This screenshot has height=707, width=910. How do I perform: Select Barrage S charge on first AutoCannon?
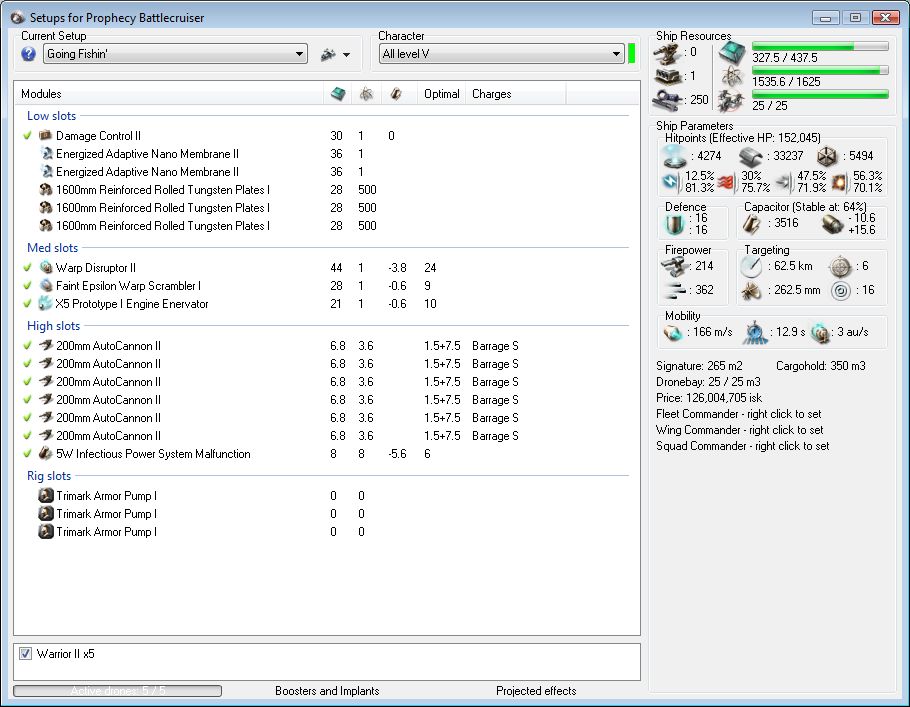click(x=495, y=346)
